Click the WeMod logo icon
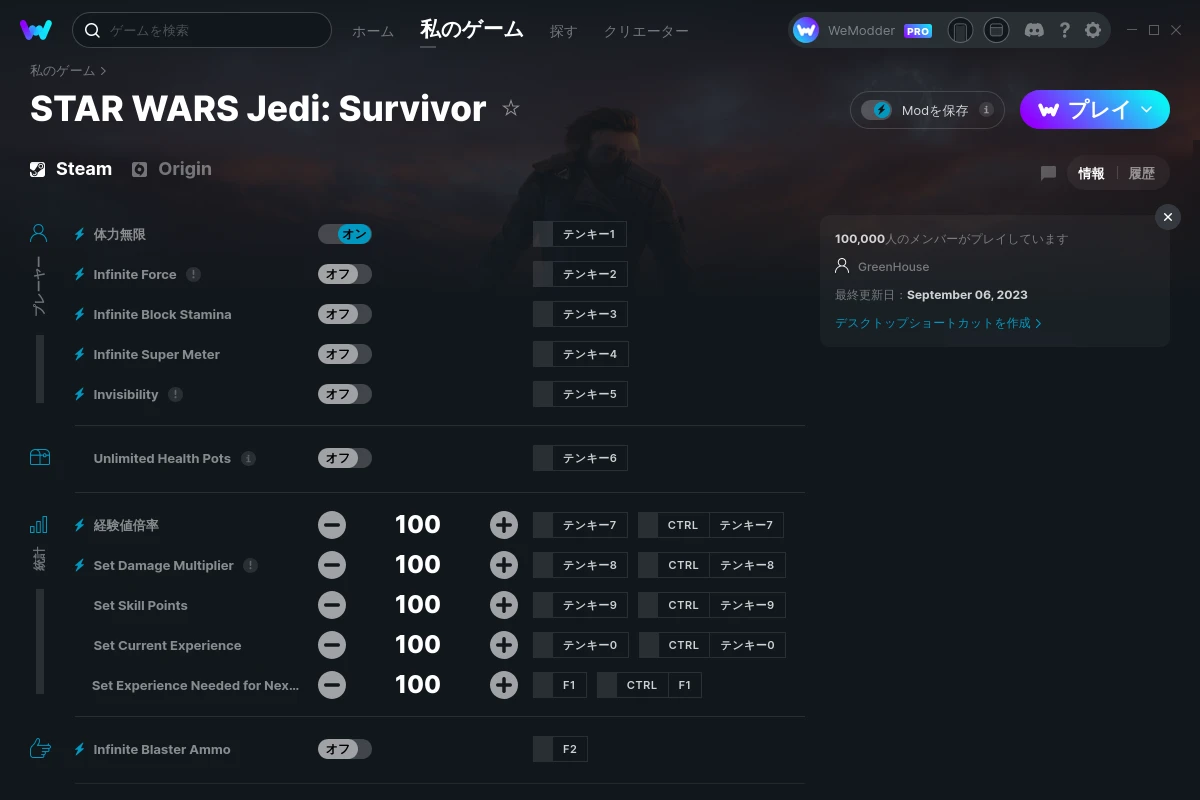 (36, 30)
